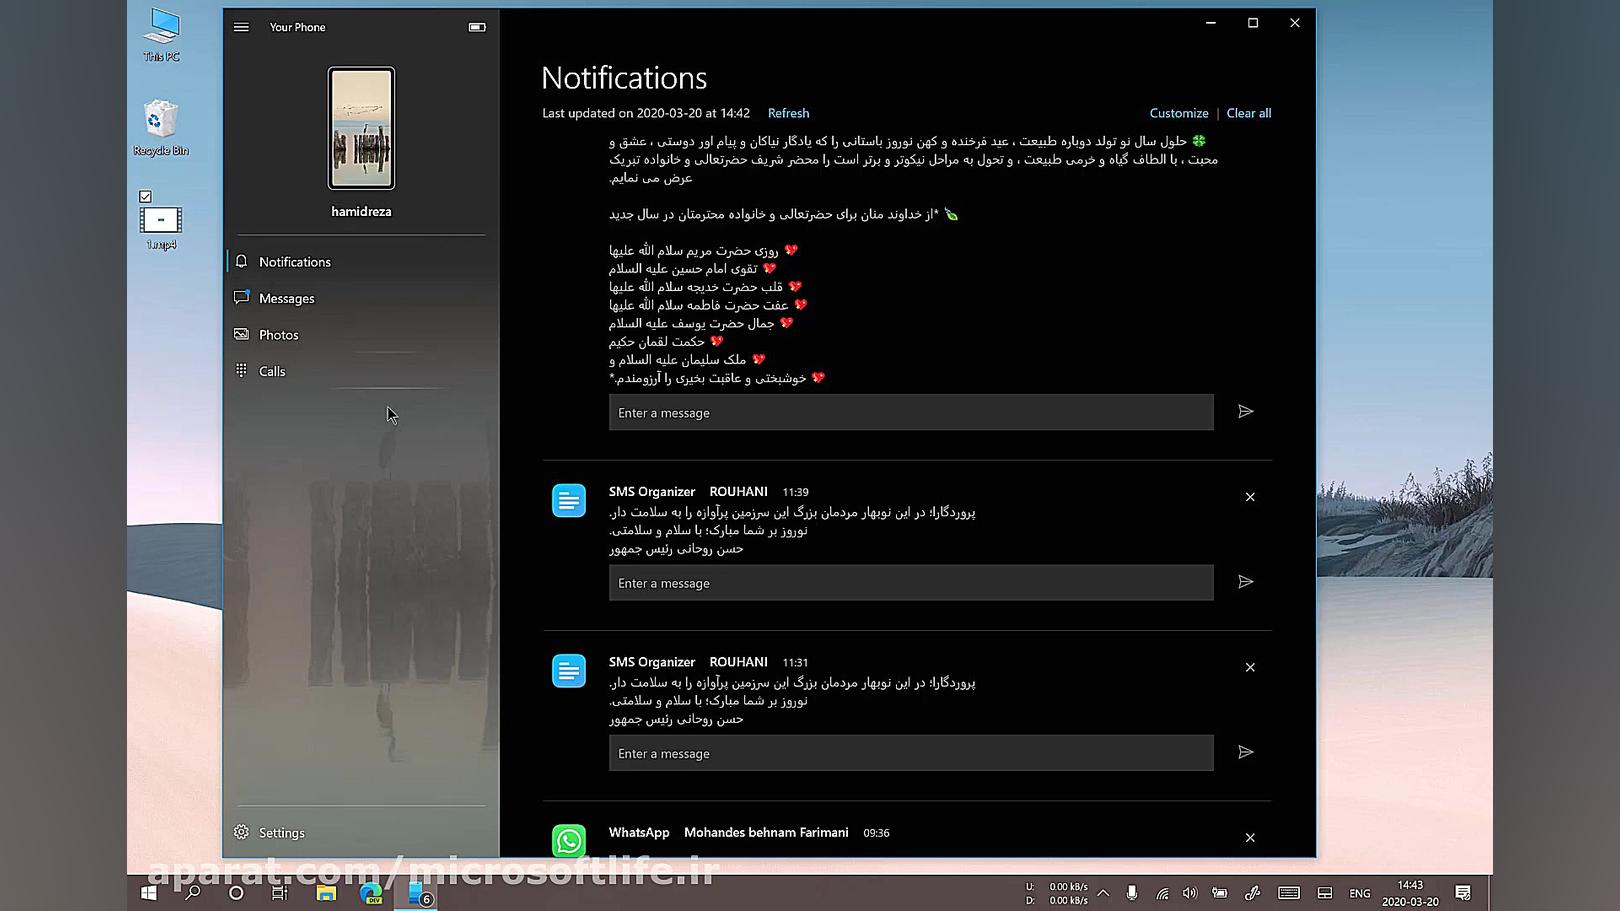
Task: Open the Windows Start menu
Action: (149, 893)
